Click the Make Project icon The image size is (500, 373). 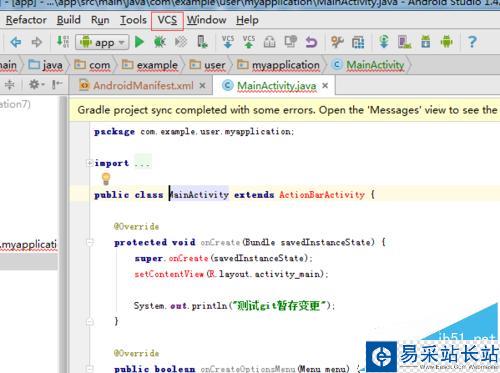point(63,42)
